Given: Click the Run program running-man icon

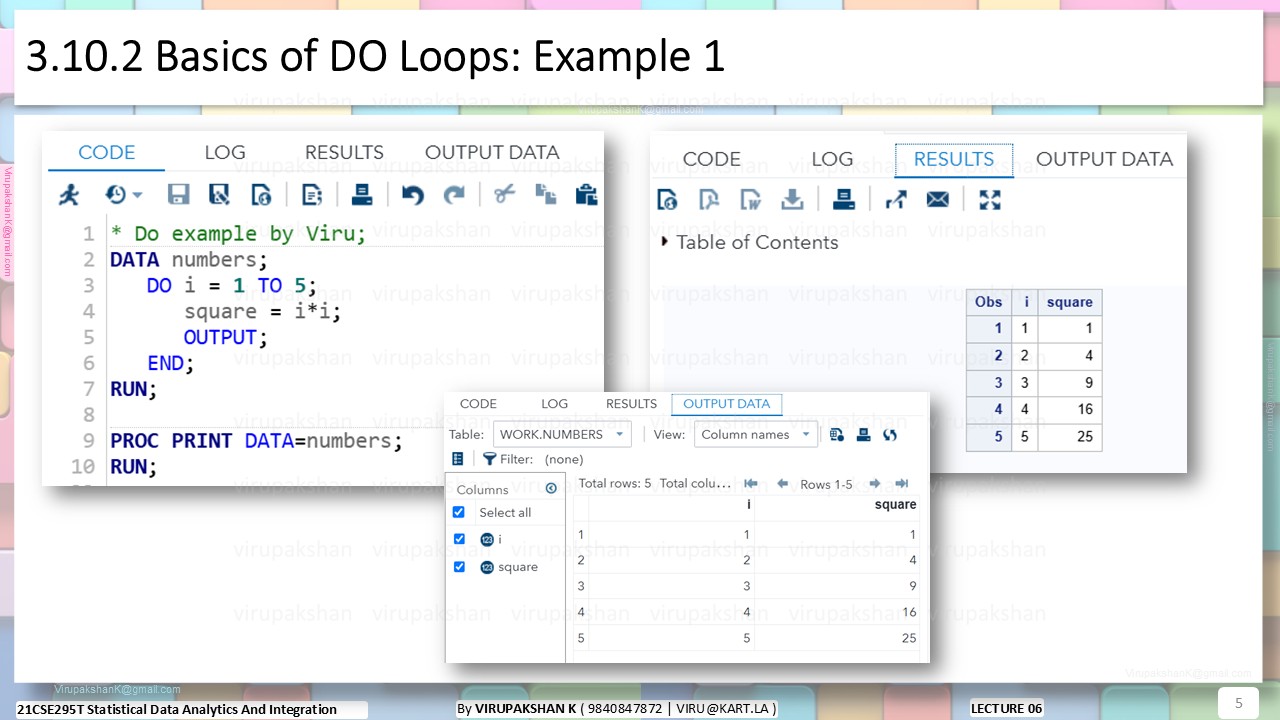Looking at the screenshot, I should [x=69, y=194].
